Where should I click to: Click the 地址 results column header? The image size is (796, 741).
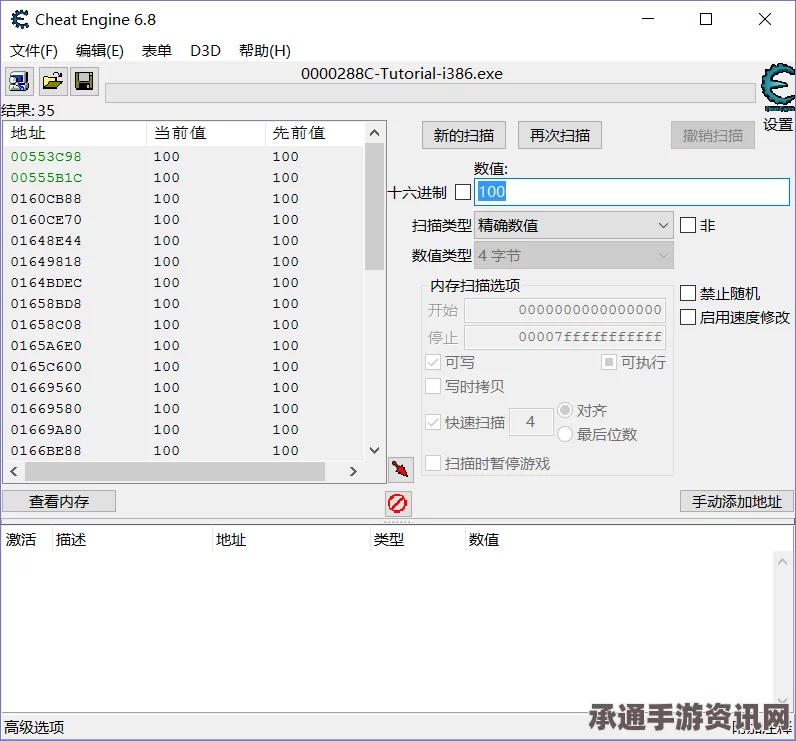(75, 133)
